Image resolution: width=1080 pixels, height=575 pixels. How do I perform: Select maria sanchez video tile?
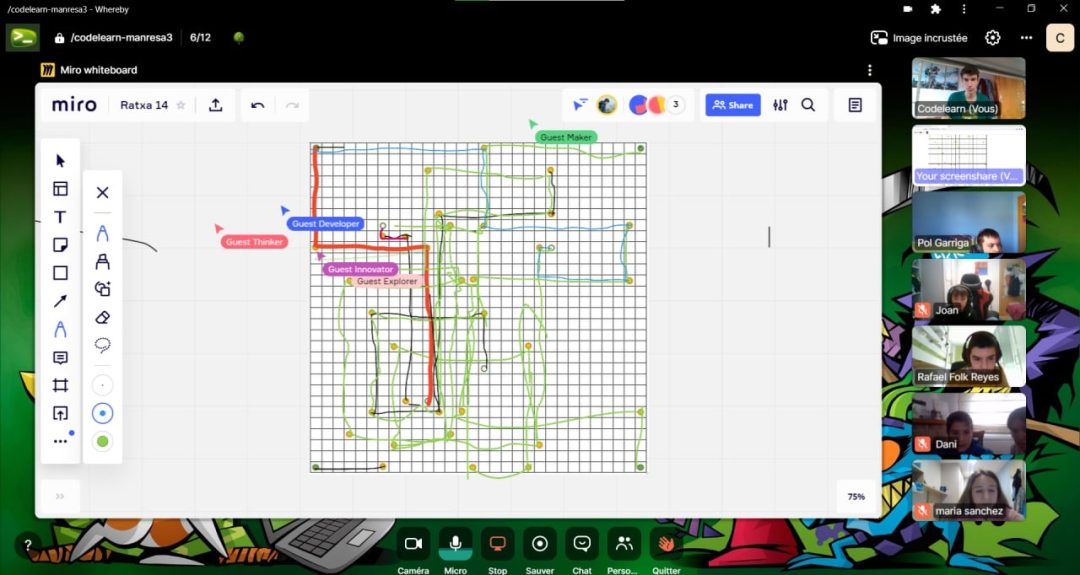point(968,490)
